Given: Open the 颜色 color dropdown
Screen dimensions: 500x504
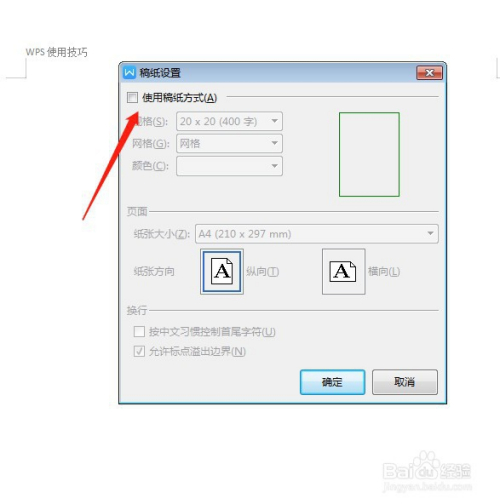Looking at the screenshot, I should [x=229, y=166].
